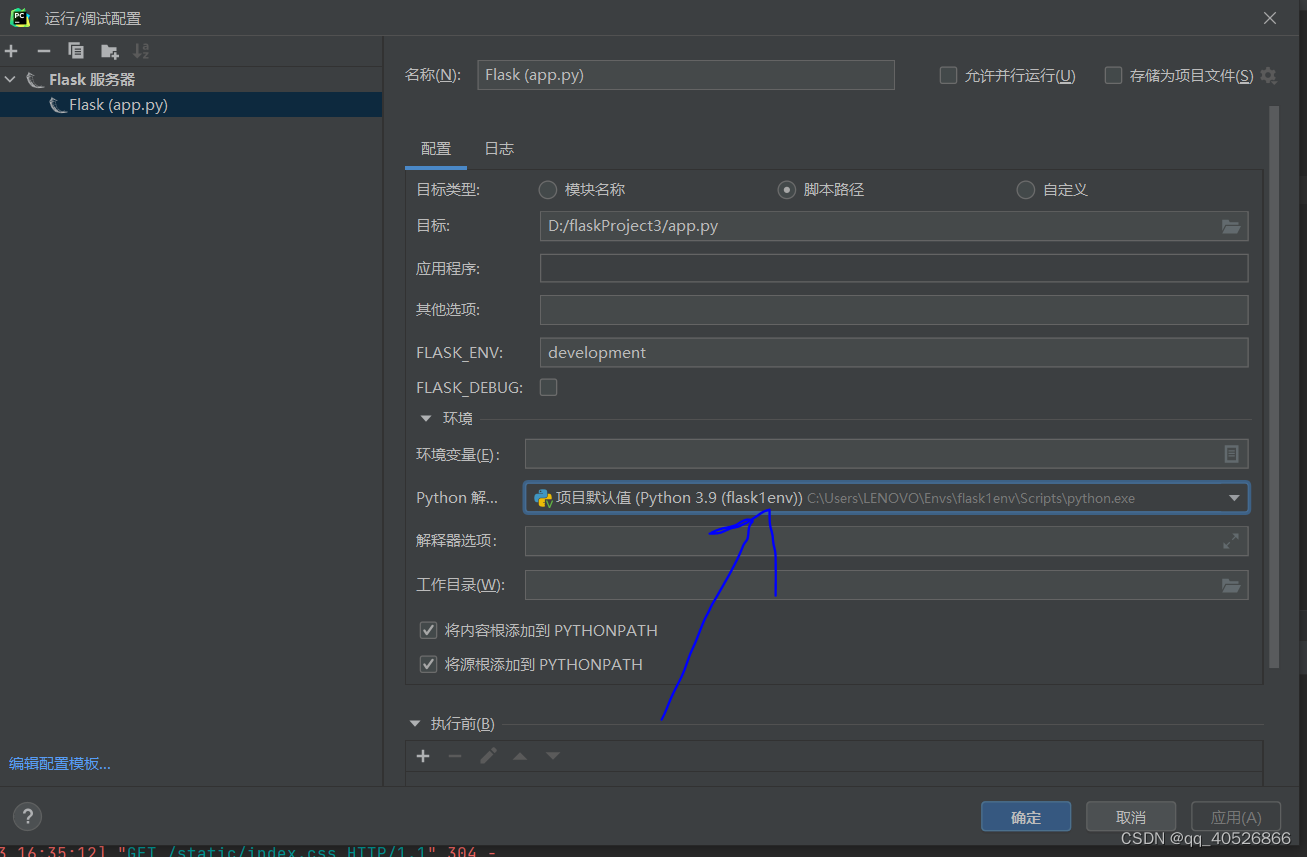The height and width of the screenshot is (857, 1307).
Task: Toggle the FLASK_DEBUG checkbox
Action: point(548,387)
